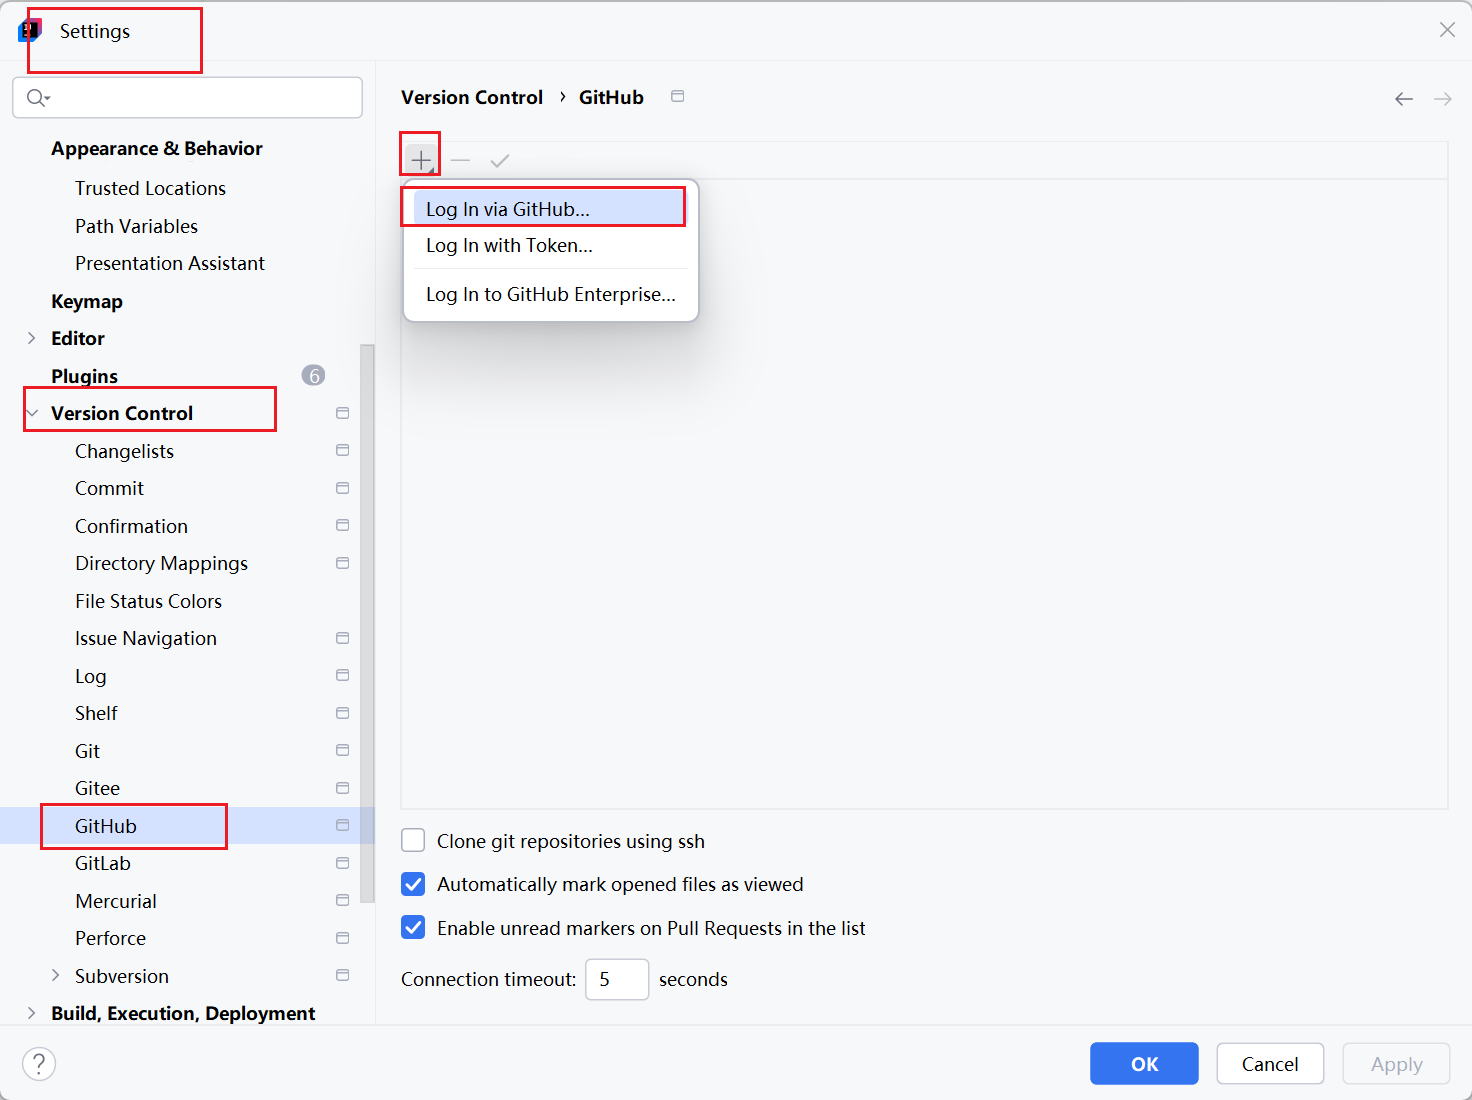1472x1100 pixels.
Task: Select Shelf settings page
Action: pos(96,713)
